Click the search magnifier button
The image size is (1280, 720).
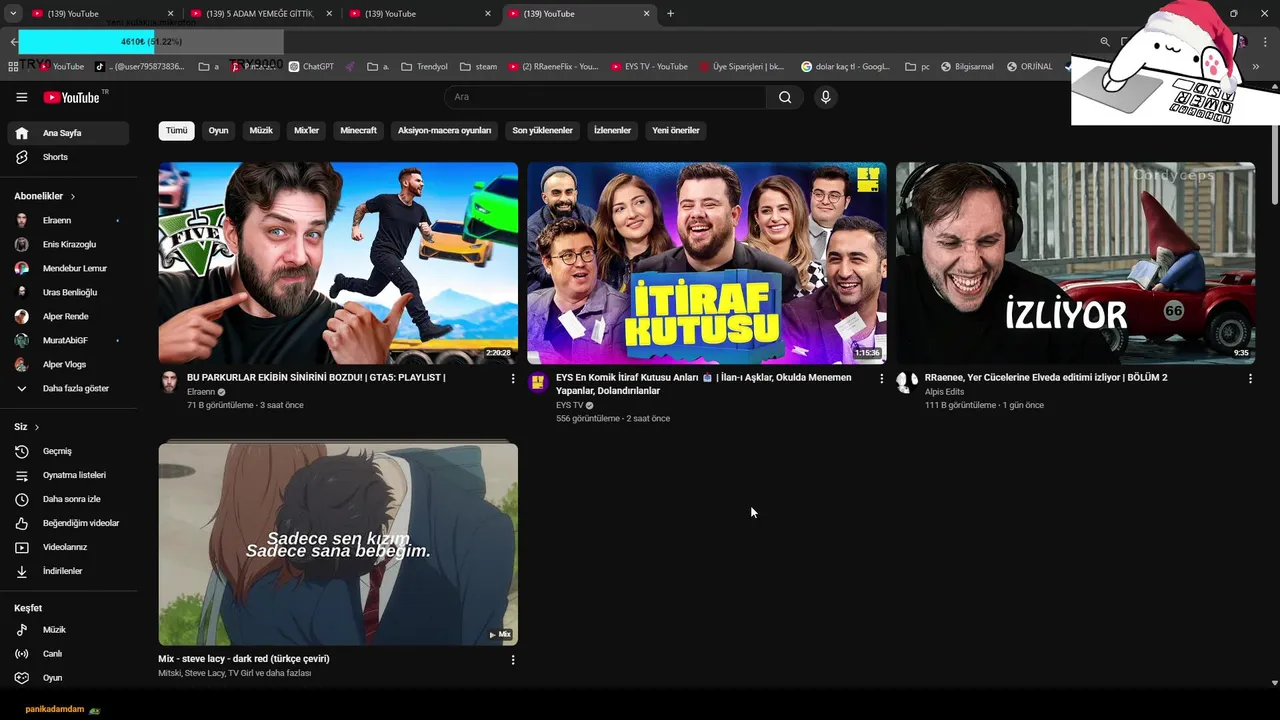click(x=785, y=97)
